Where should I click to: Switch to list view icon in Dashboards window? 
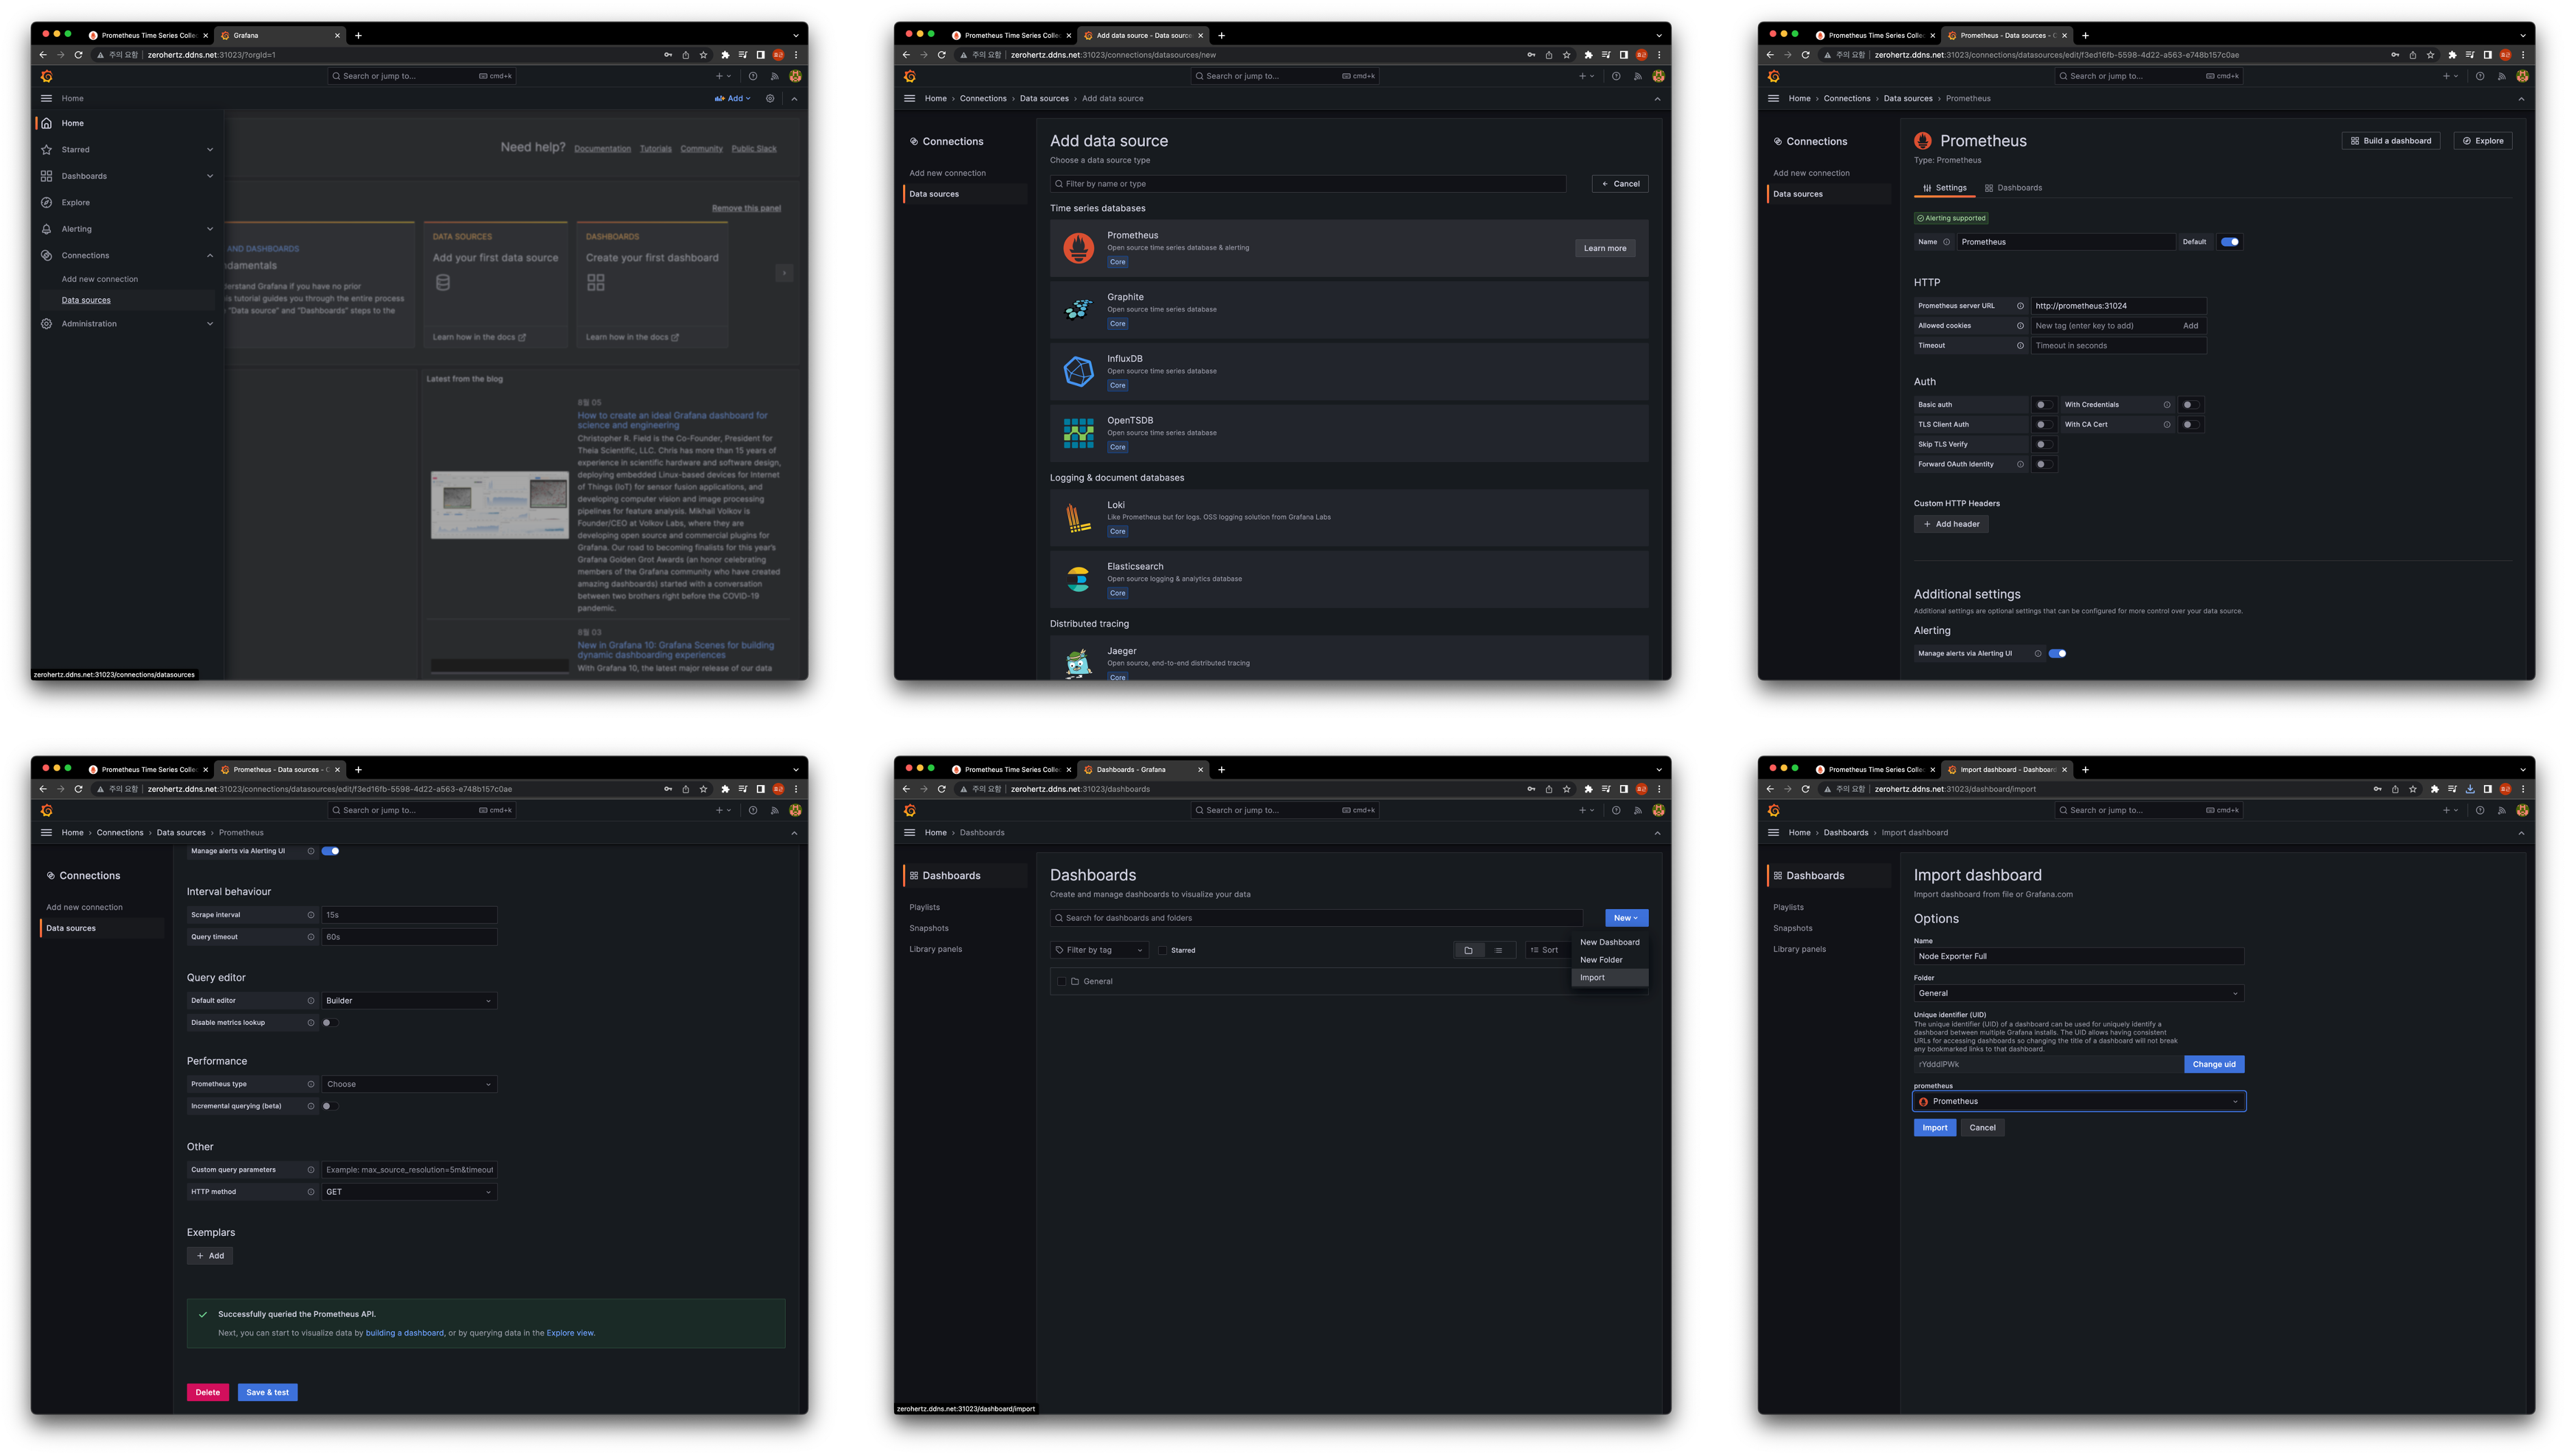(1498, 950)
